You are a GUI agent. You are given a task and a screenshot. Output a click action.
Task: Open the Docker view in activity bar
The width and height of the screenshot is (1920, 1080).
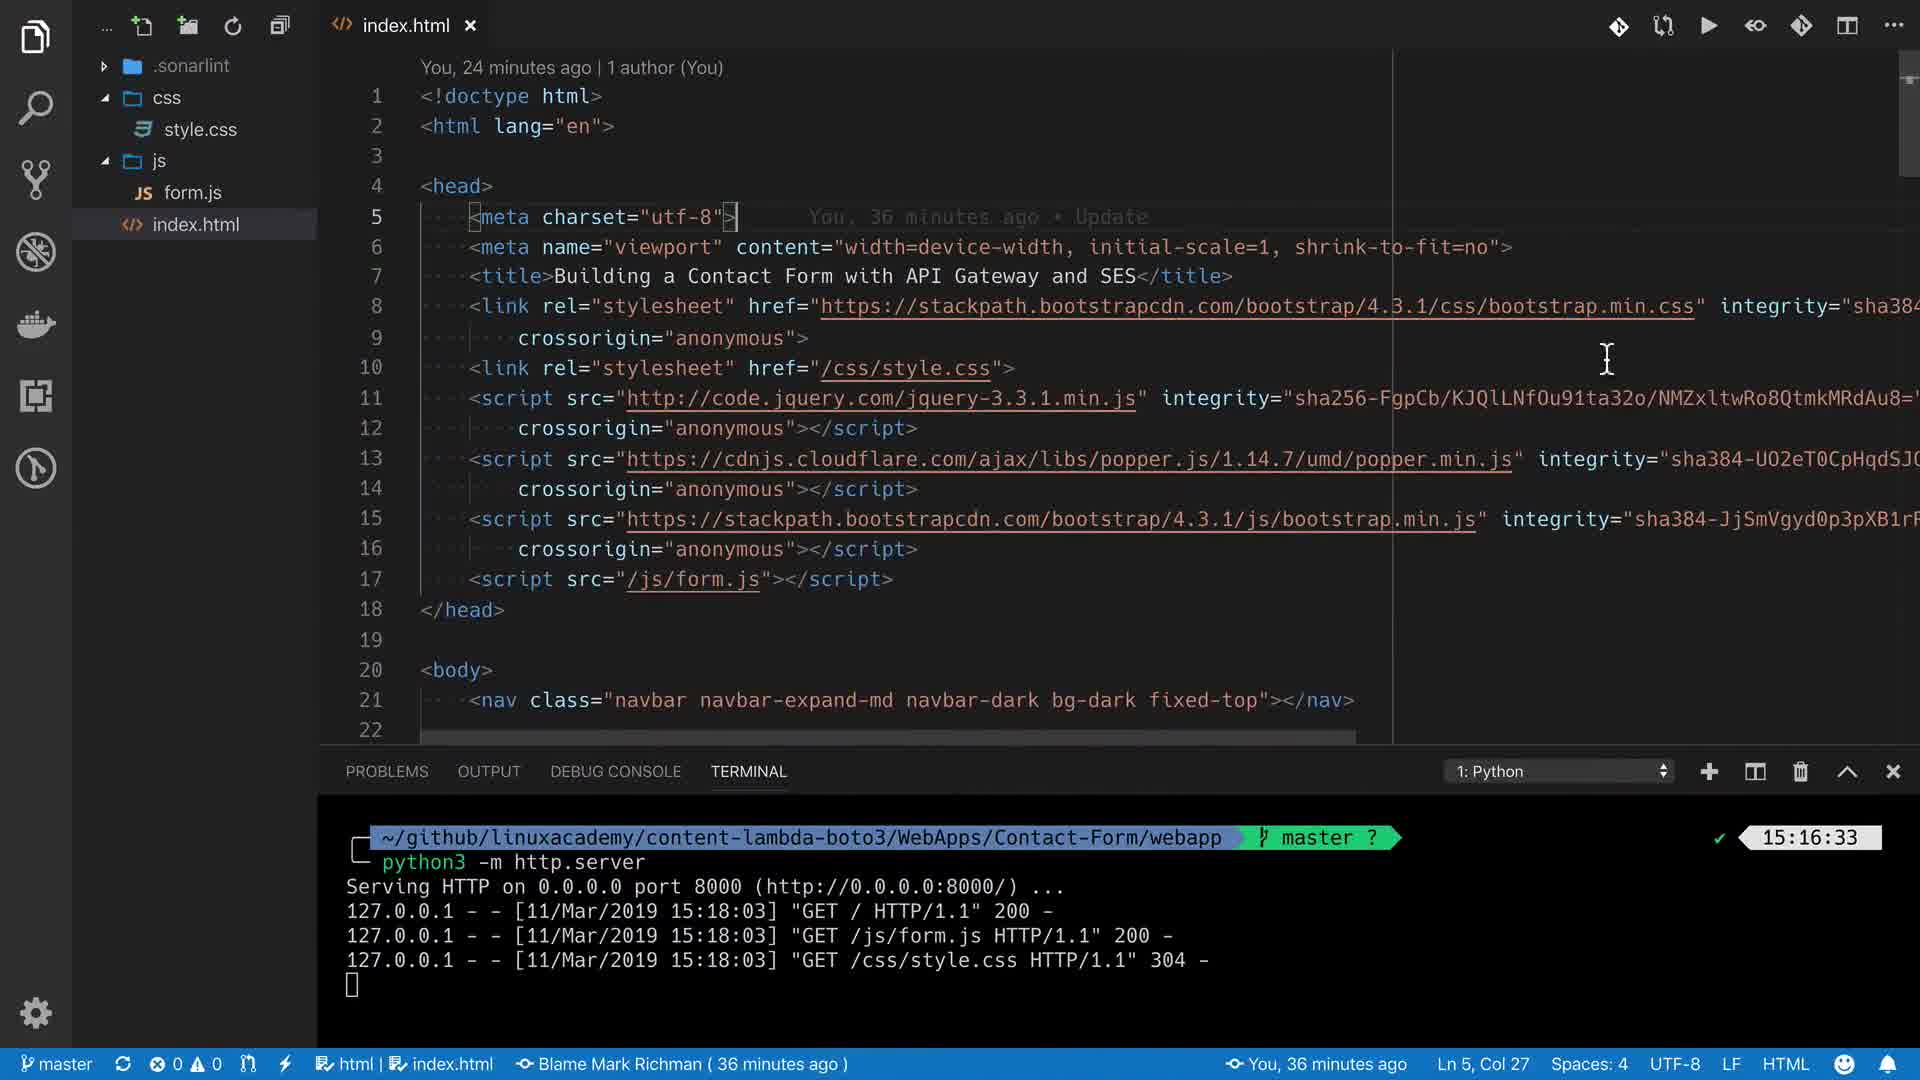tap(36, 324)
